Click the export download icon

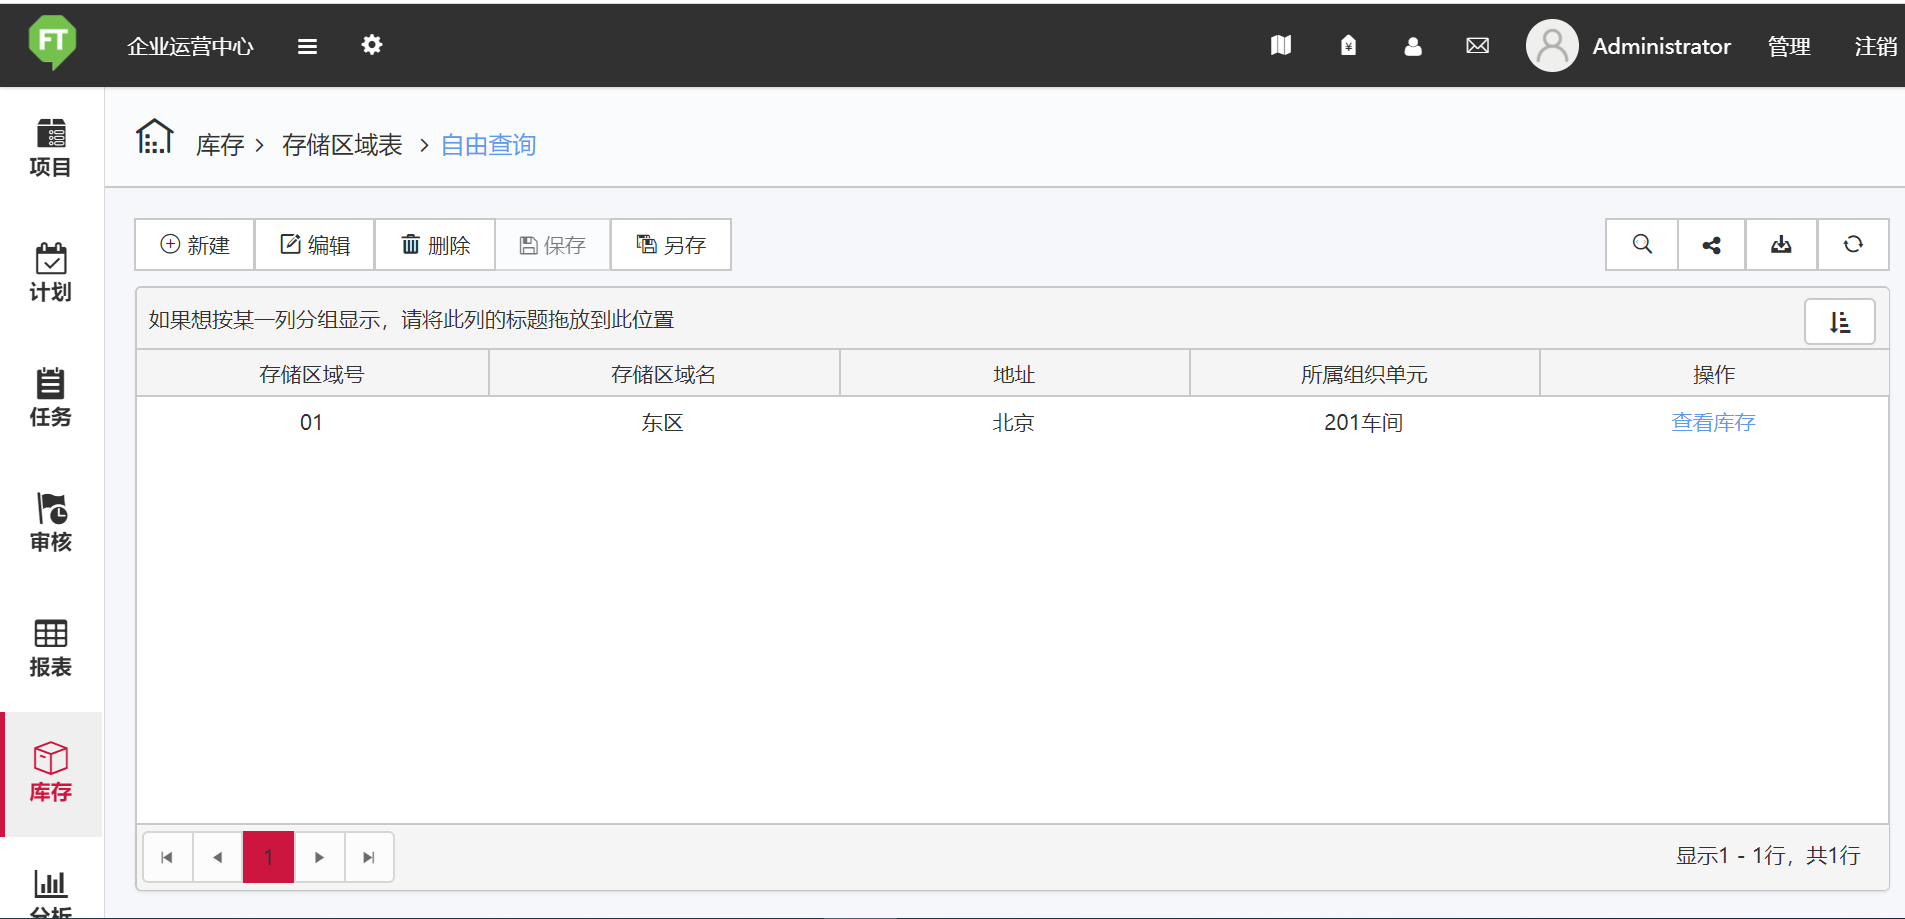(1781, 245)
